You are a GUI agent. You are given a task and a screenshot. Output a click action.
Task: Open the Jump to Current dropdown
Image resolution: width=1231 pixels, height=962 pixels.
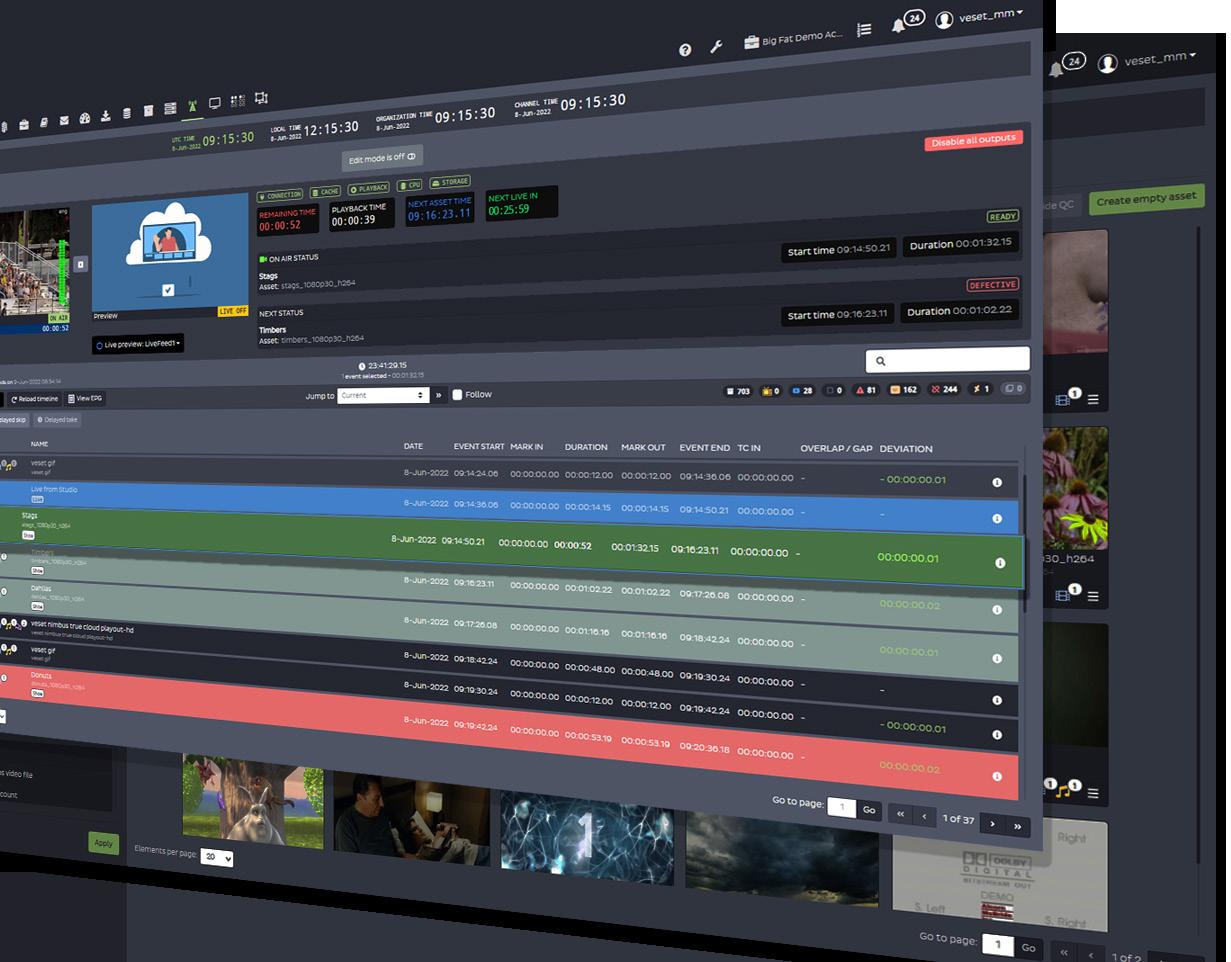click(x=383, y=395)
